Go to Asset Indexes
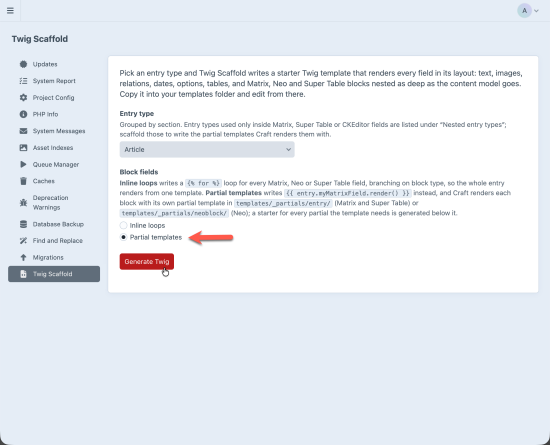This screenshot has height=445, width=550. (54, 148)
